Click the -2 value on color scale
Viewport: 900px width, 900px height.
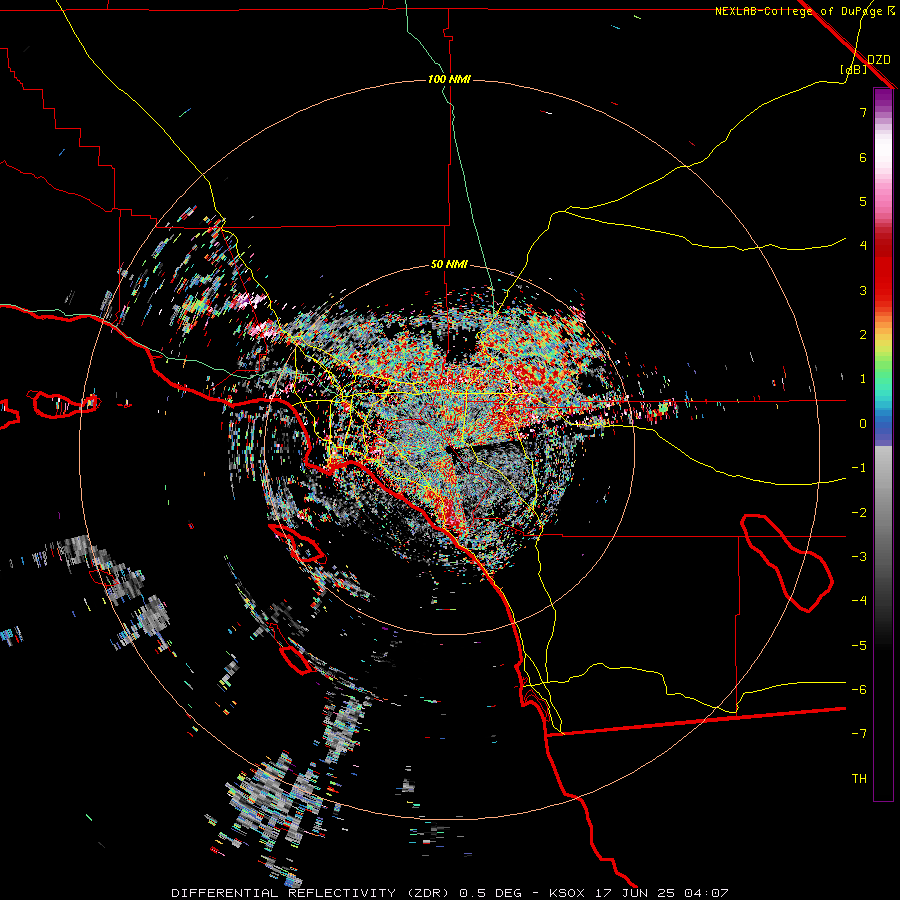tap(859, 513)
